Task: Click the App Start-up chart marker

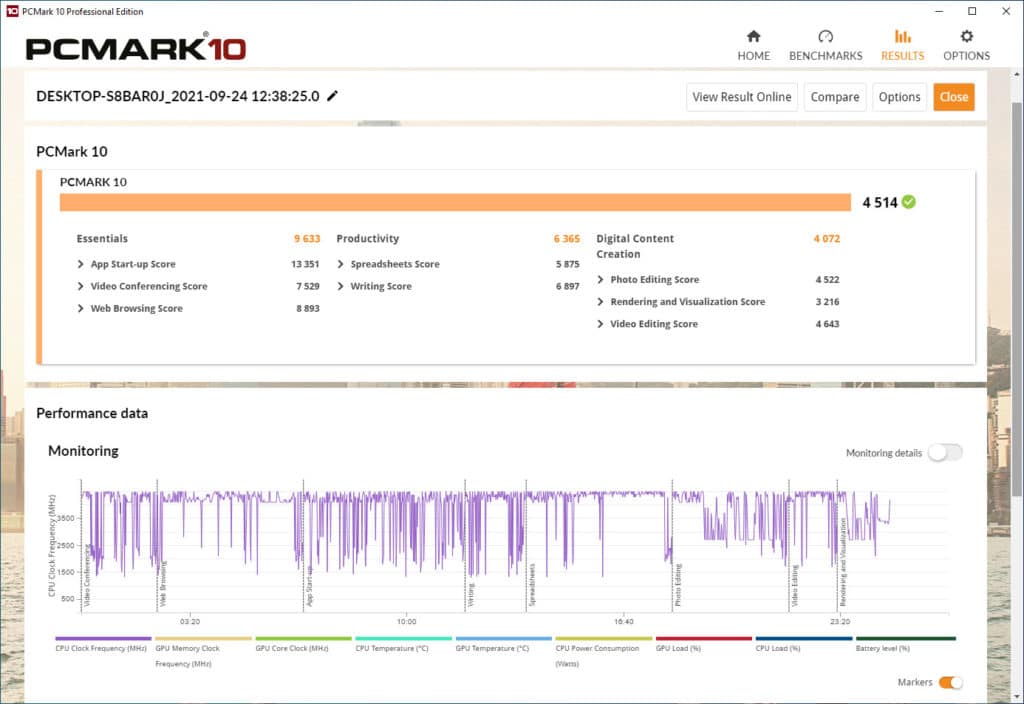Action: pyautogui.click(x=310, y=586)
